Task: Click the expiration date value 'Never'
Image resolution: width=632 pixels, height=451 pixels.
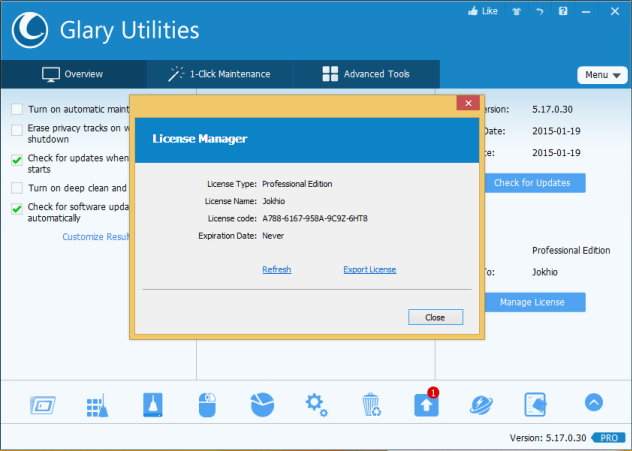Action: [273, 236]
